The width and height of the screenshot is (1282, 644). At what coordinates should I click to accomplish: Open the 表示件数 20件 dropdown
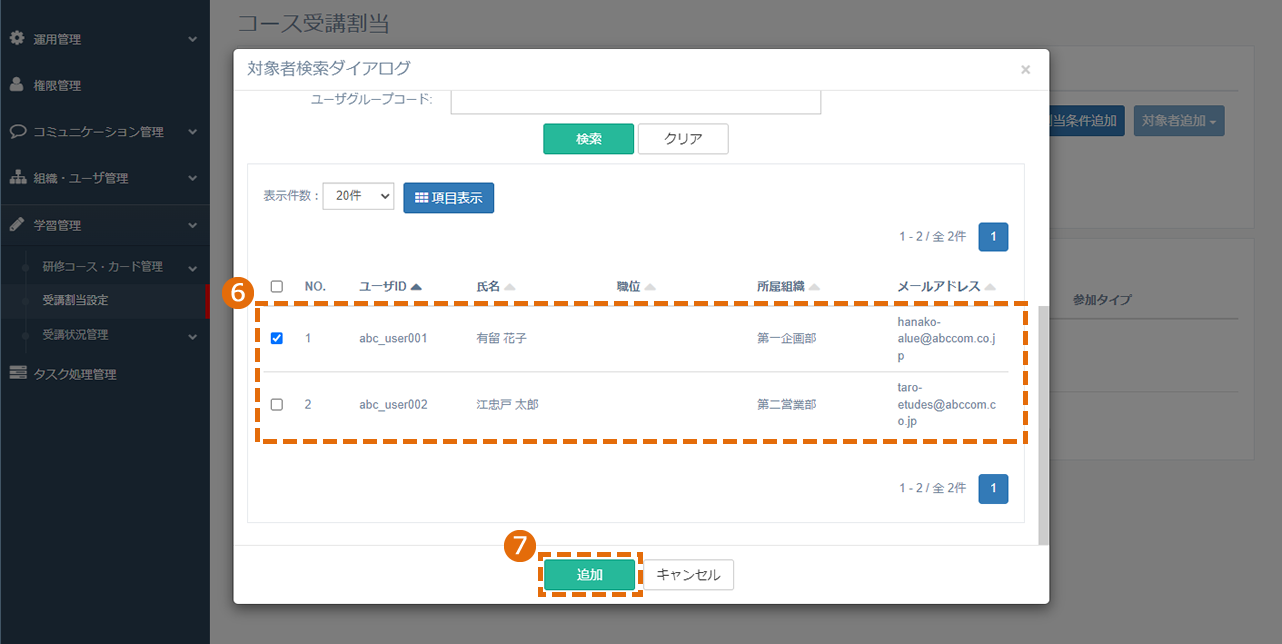(x=358, y=196)
